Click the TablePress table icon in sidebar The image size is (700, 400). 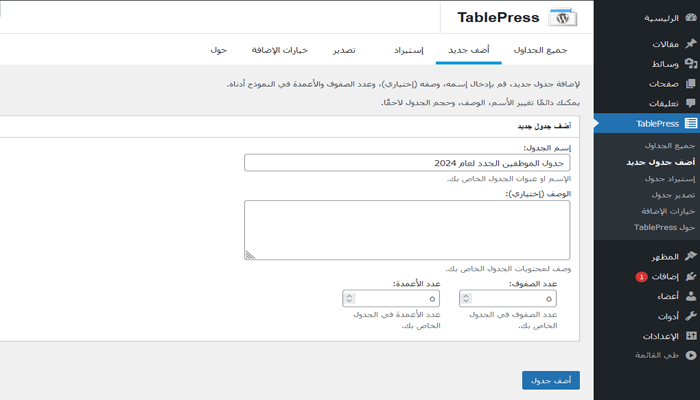(691, 123)
